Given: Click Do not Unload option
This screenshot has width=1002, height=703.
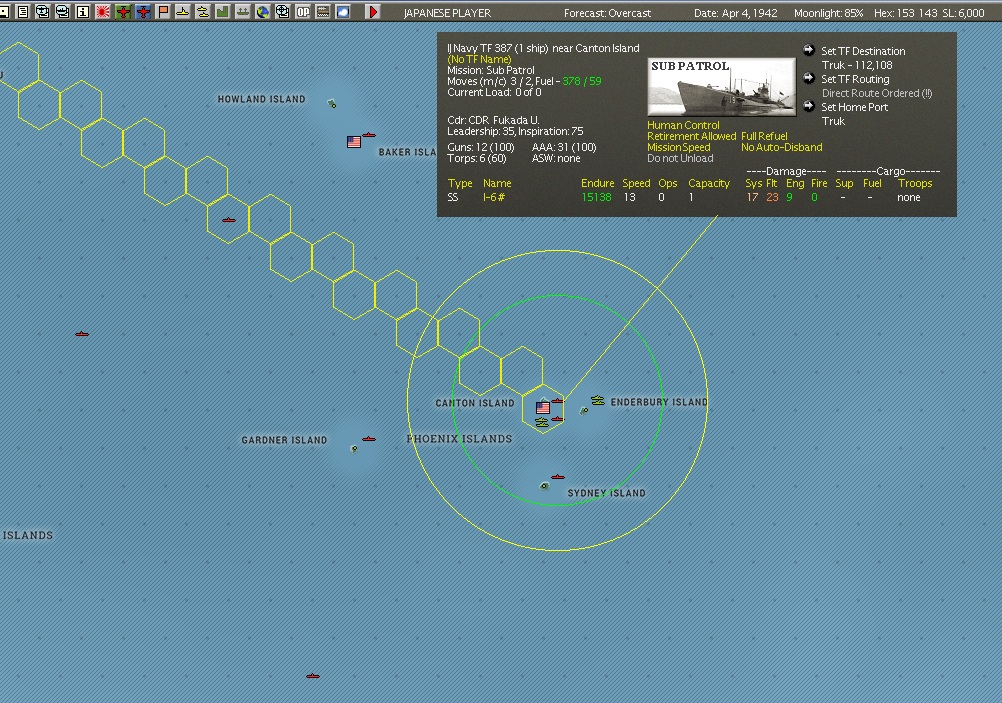Looking at the screenshot, I should [x=680, y=158].
